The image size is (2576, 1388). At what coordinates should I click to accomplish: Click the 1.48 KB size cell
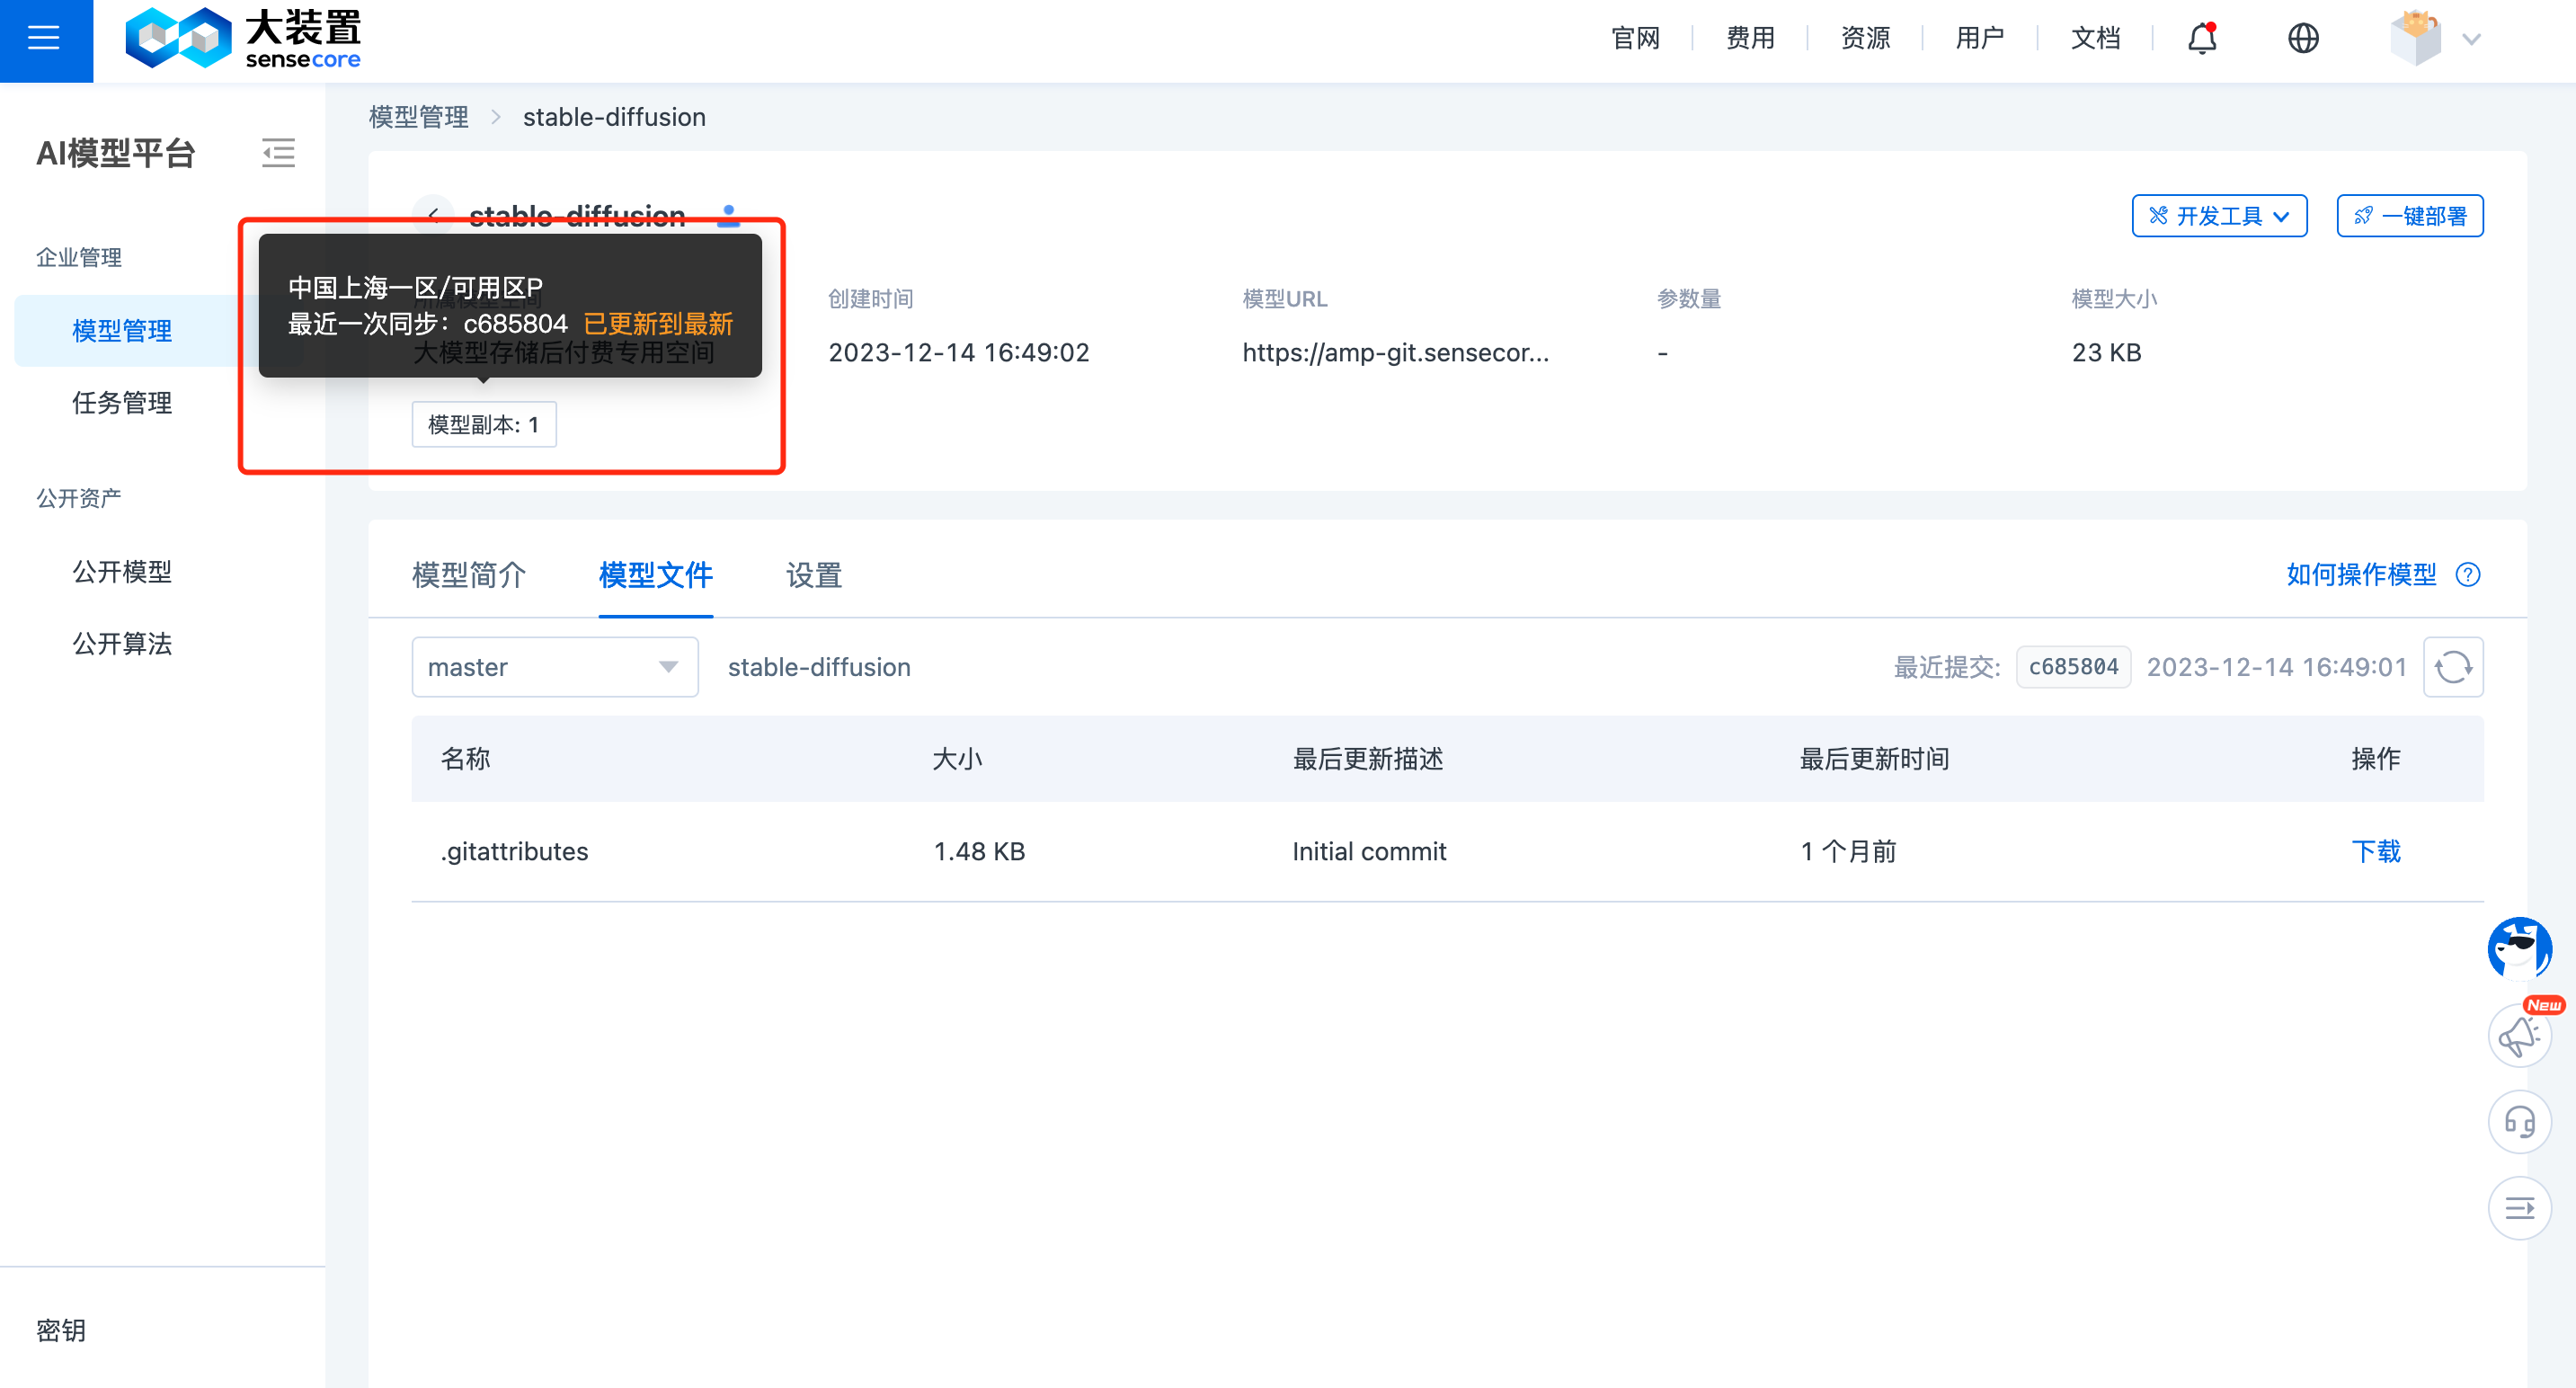979,852
